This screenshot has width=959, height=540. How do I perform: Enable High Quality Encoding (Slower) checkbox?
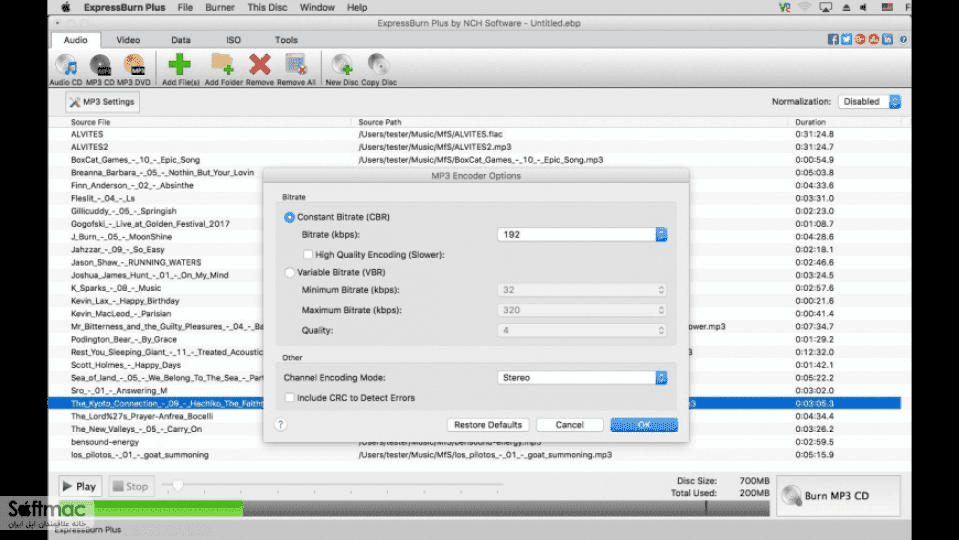(308, 254)
